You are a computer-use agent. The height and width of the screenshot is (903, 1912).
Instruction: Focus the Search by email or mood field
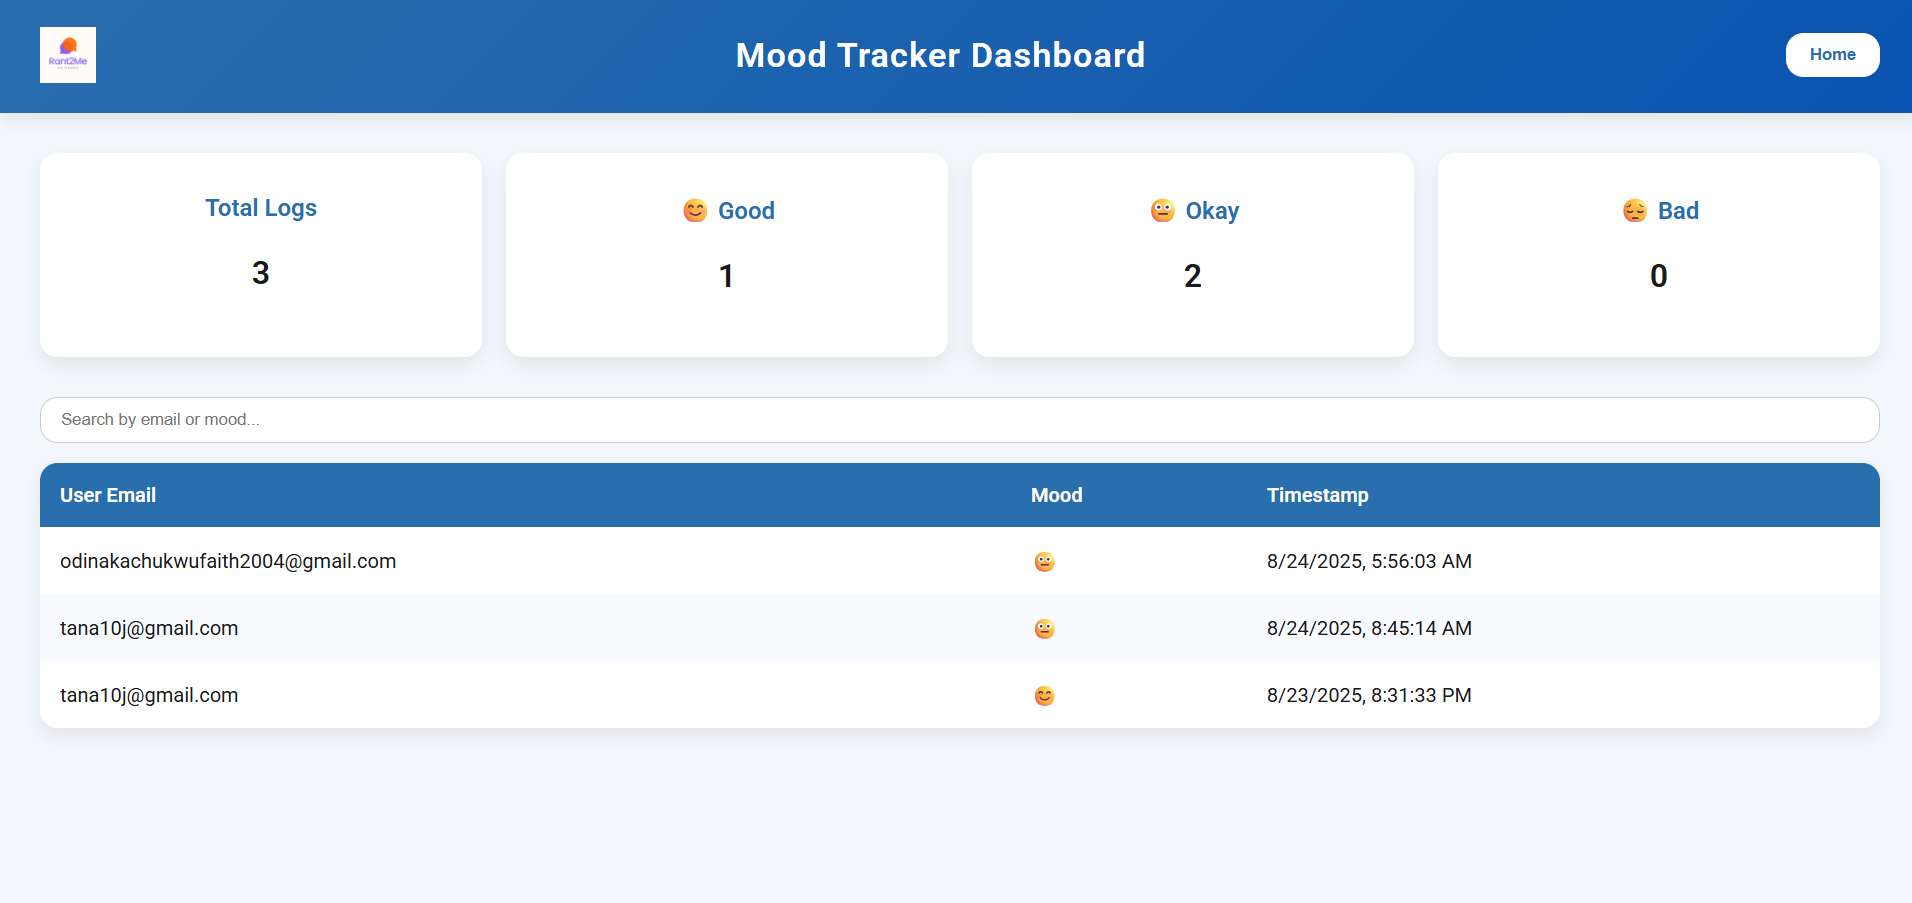(x=960, y=420)
